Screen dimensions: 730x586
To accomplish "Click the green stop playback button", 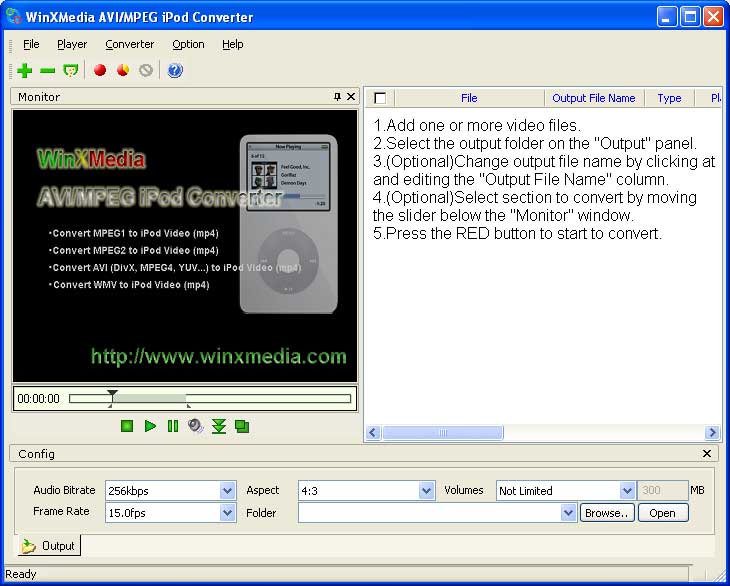I will (x=127, y=426).
